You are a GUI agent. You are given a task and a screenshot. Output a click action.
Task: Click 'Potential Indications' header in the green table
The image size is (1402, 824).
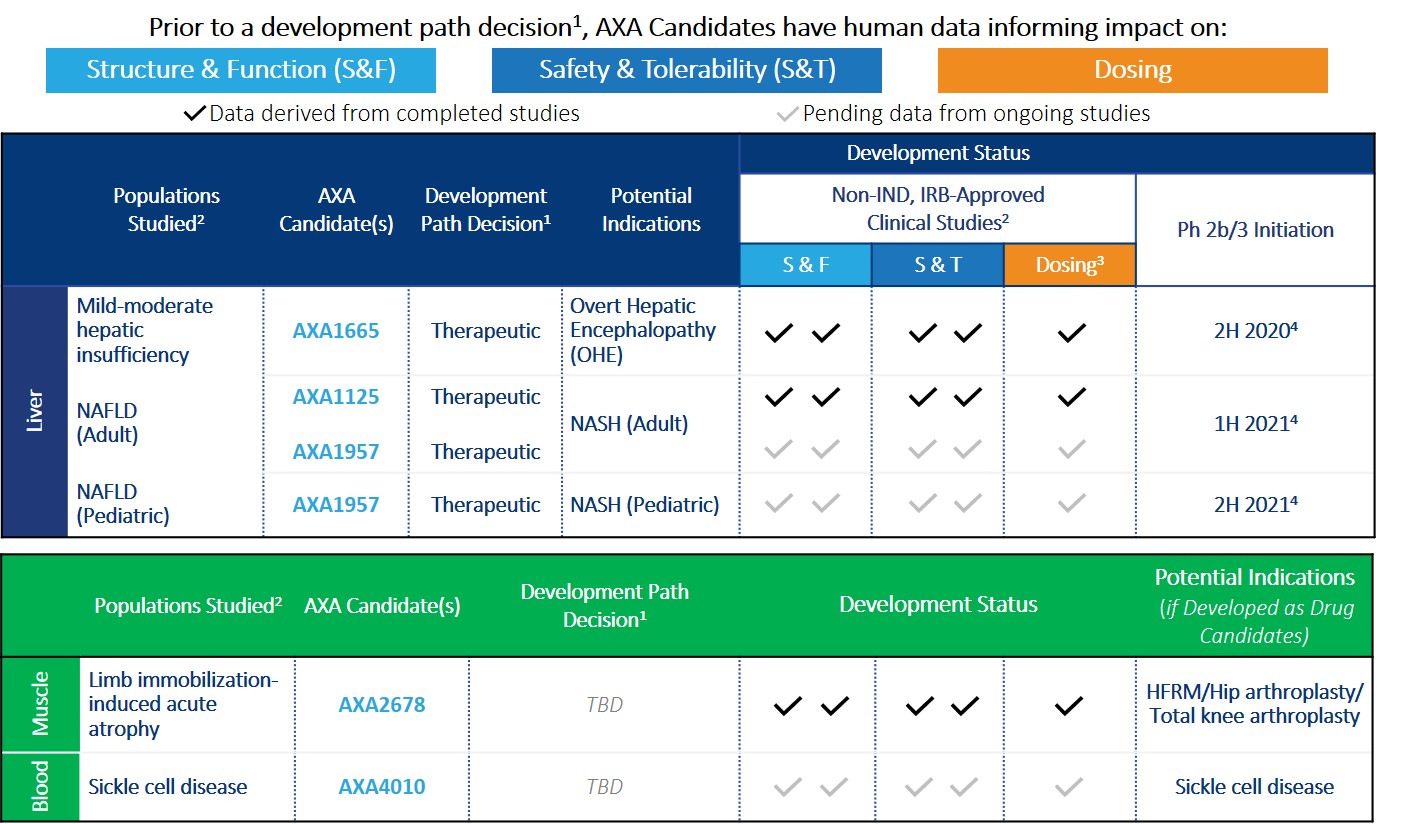1255,577
